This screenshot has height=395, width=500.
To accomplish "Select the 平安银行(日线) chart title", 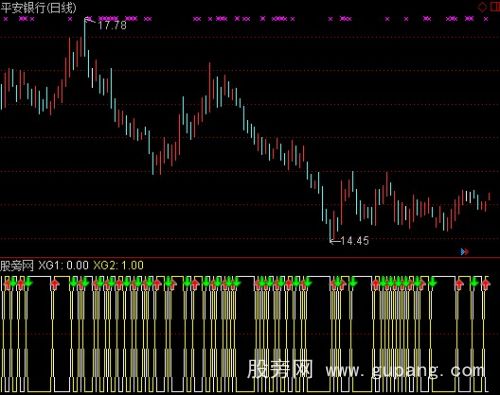I will tap(38, 8).
